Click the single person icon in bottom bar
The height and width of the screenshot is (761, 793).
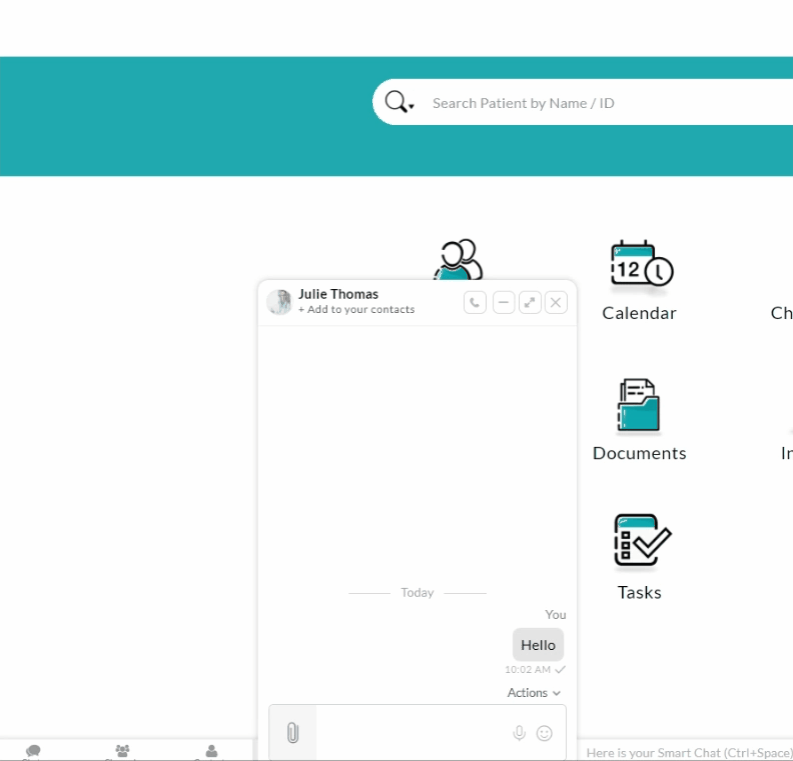[x=211, y=751]
